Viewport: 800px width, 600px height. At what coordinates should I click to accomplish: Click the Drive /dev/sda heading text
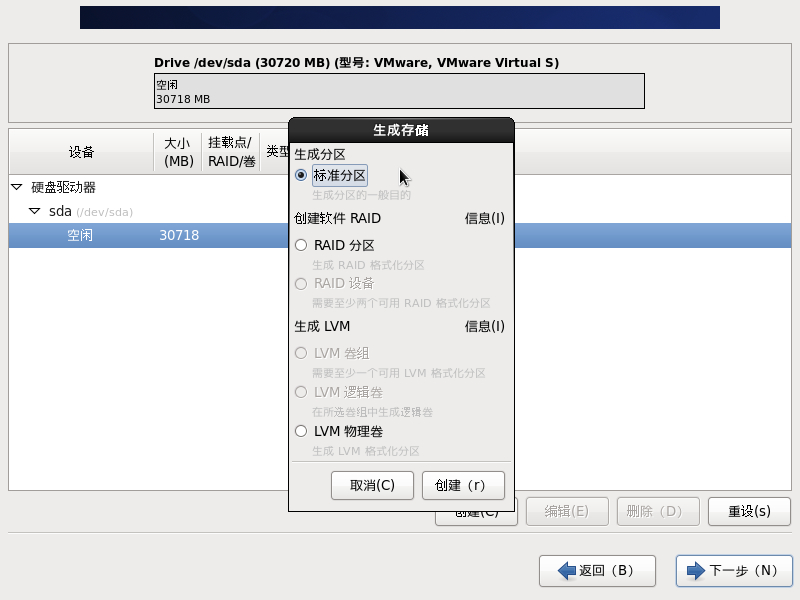pyautogui.click(x=357, y=63)
